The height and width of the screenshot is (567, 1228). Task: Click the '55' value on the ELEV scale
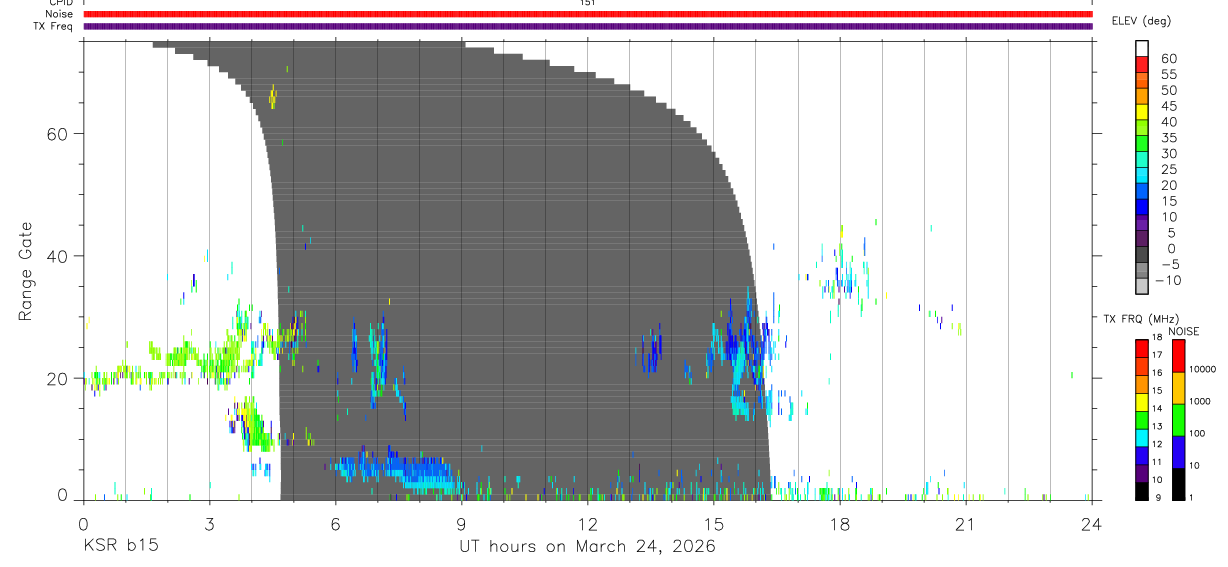click(1169, 75)
